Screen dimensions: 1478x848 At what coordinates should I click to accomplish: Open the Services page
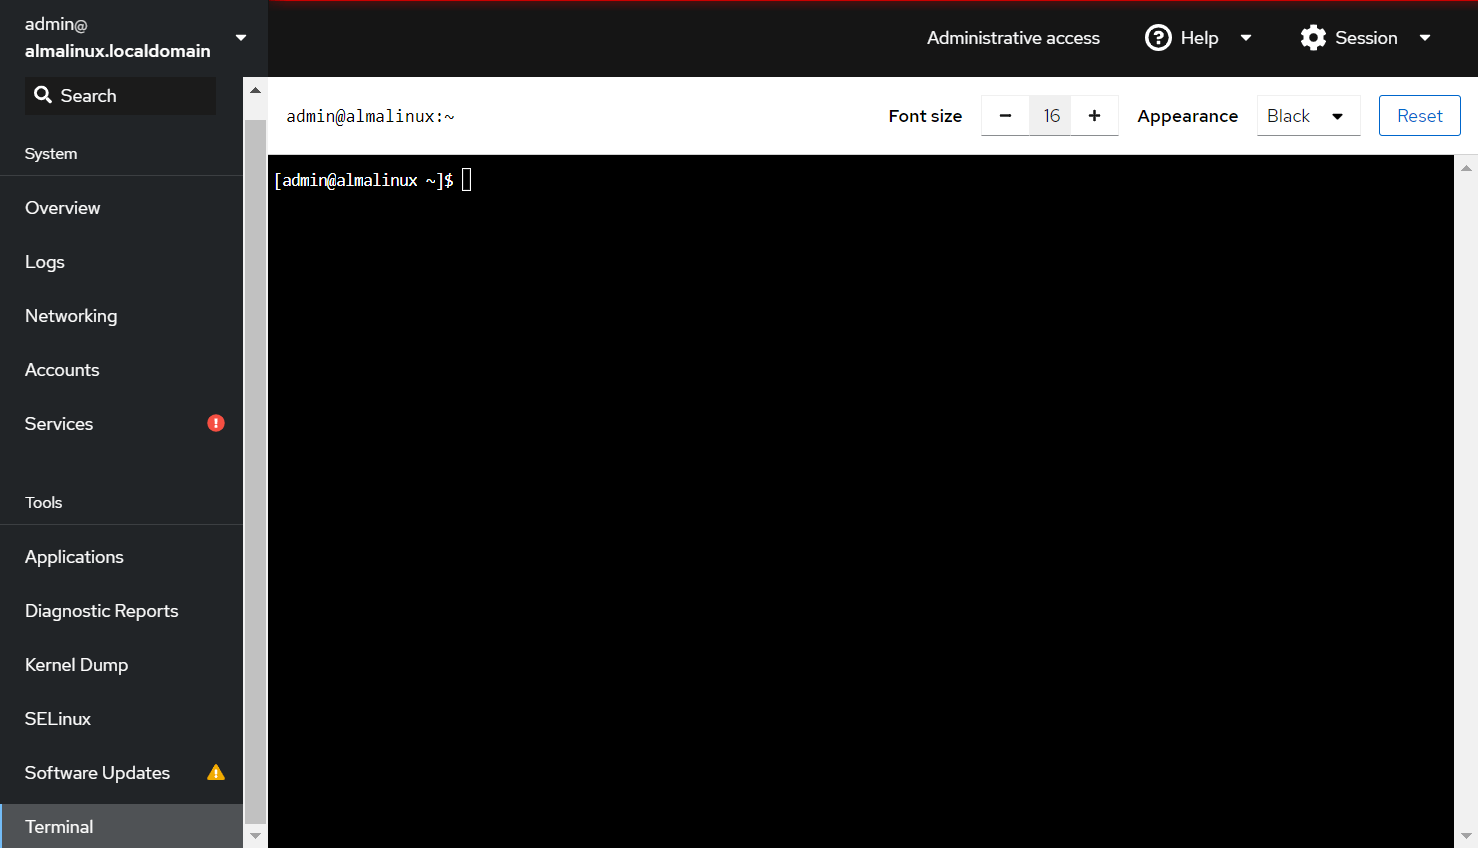[121, 424]
